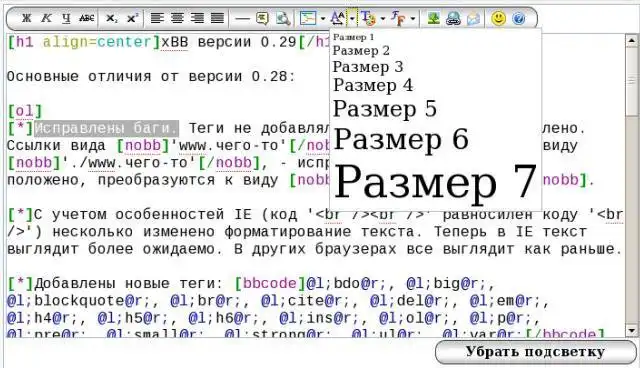Click the scrollbar up arrow
Screen dimensions: 640x368
click(x=631, y=40)
